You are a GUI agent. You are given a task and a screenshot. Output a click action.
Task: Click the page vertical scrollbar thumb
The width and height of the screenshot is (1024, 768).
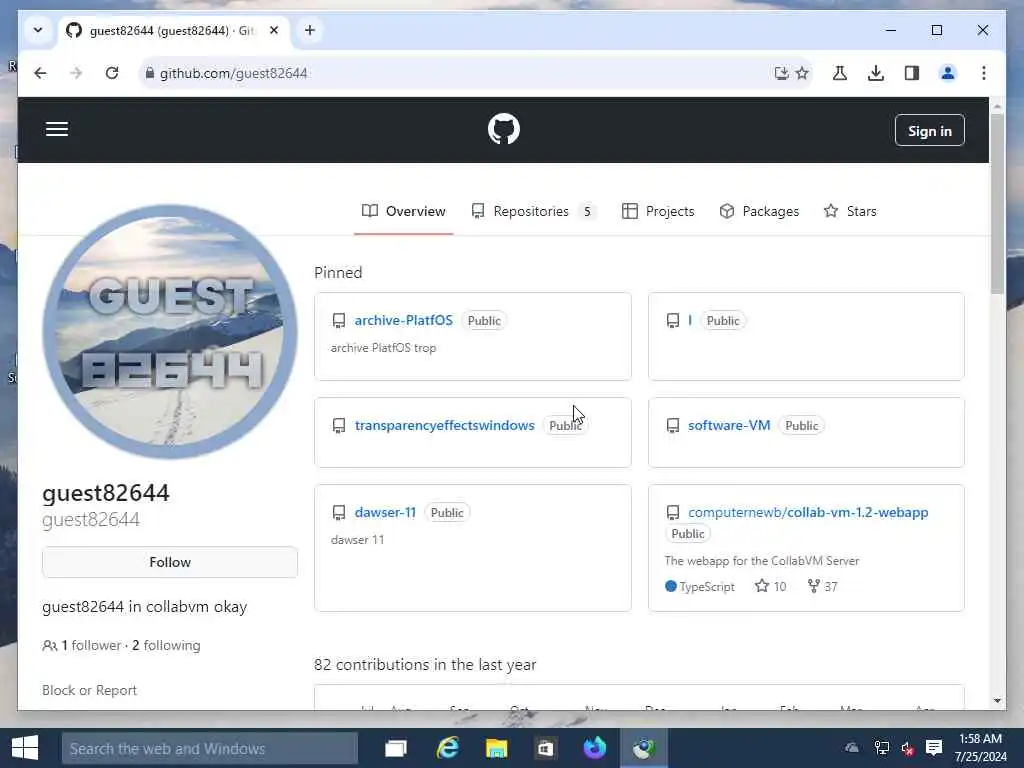[x=997, y=203]
